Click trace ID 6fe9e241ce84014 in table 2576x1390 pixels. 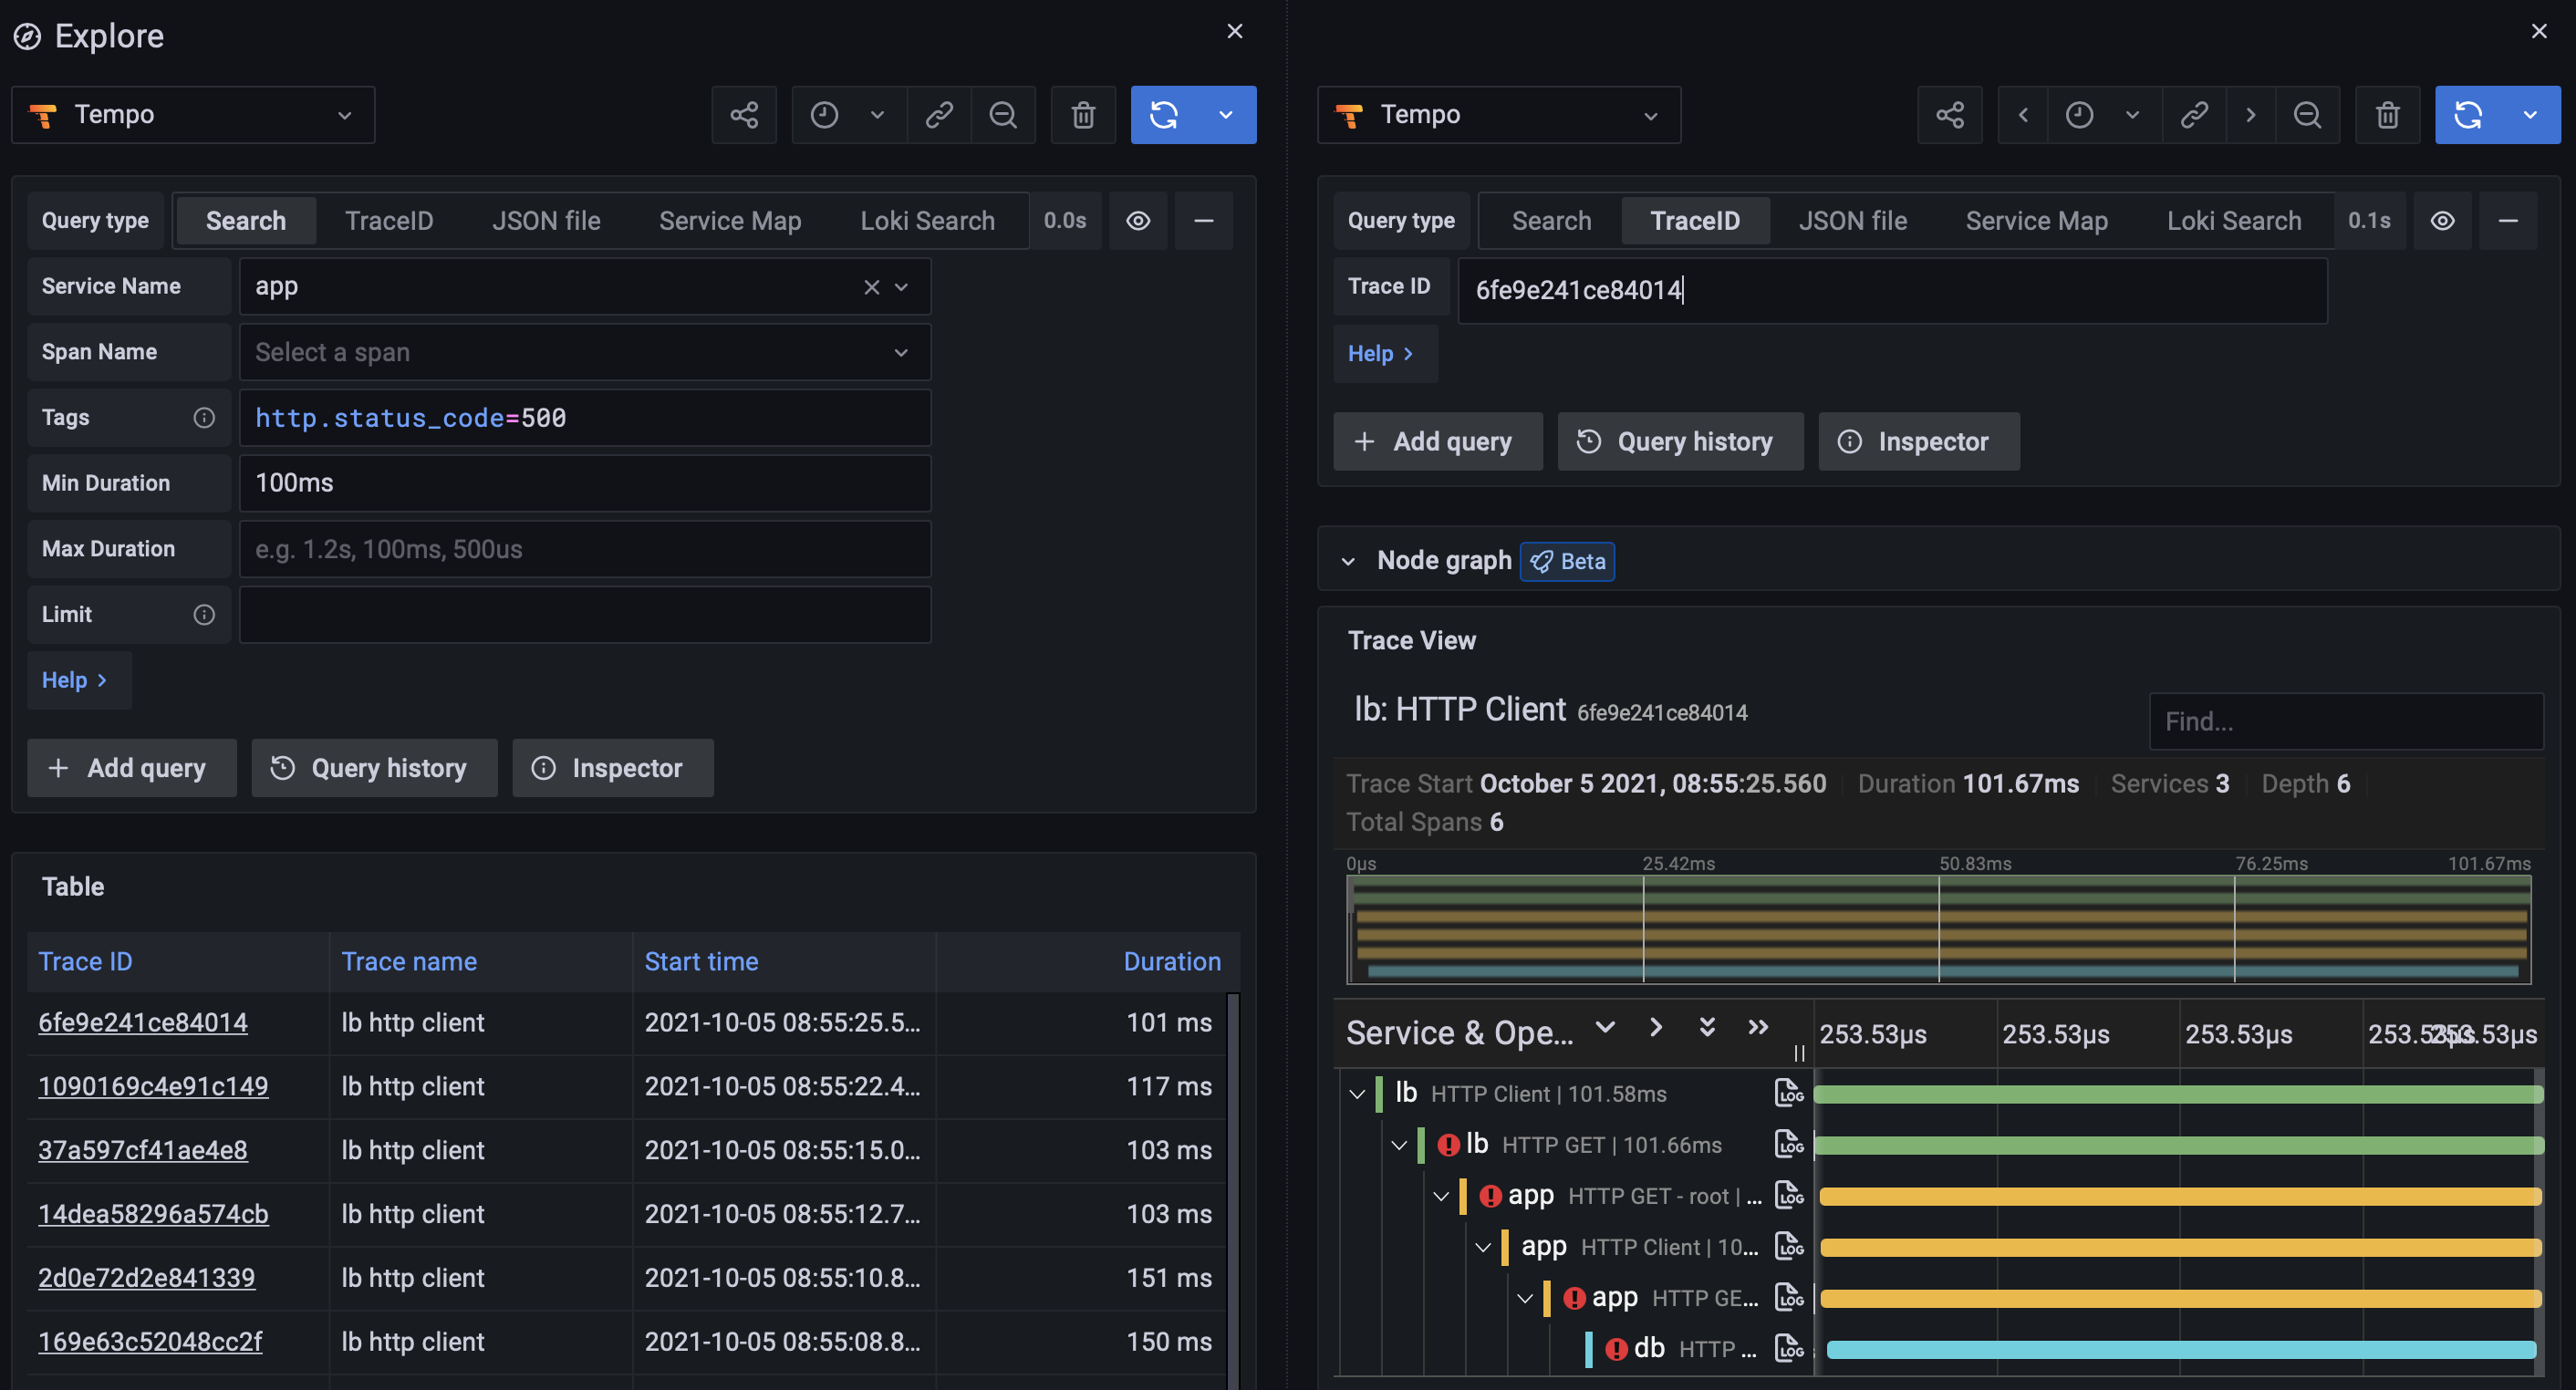[x=142, y=1023]
